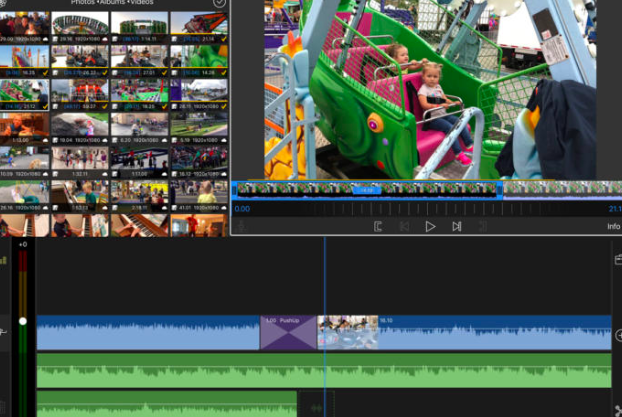Tap the notes icon on the 2:18.11 clip
Screen dimensions: 622x417
[x=115, y=208]
